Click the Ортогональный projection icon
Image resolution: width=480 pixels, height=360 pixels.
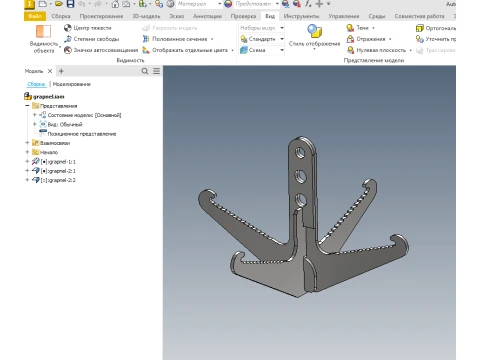tap(419, 28)
